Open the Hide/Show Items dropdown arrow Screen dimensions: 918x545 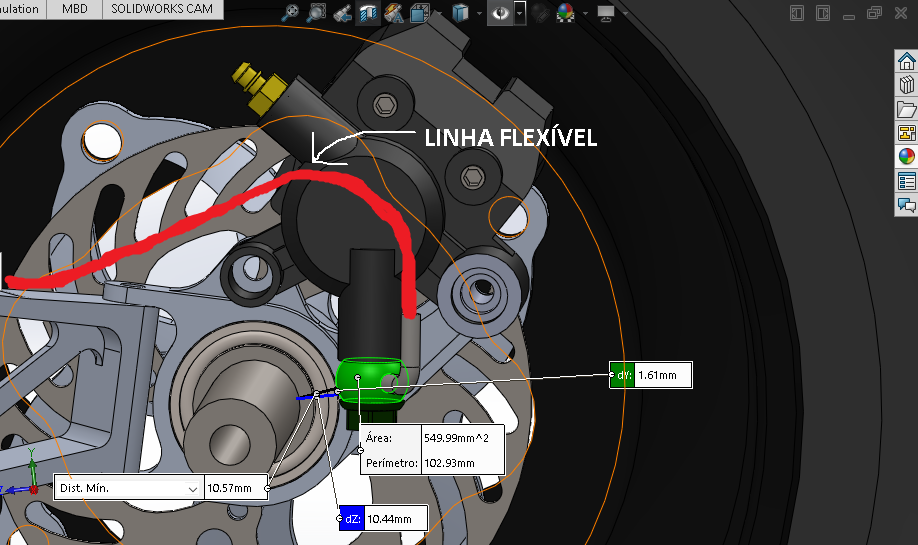pos(520,13)
